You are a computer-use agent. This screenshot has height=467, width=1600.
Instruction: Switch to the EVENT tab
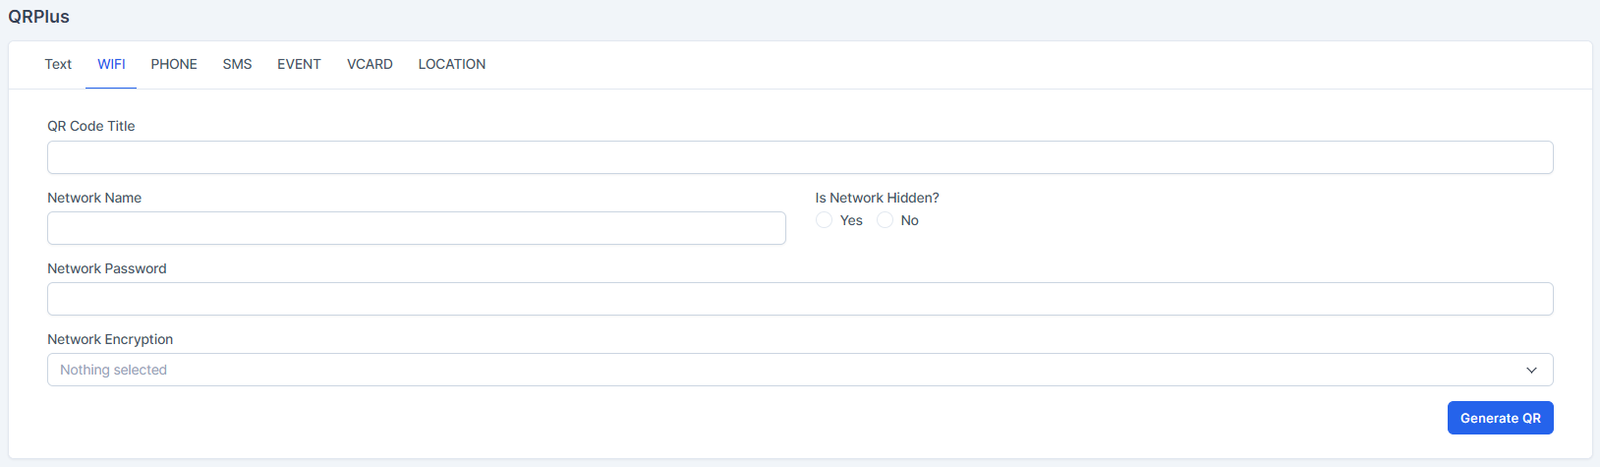point(299,64)
